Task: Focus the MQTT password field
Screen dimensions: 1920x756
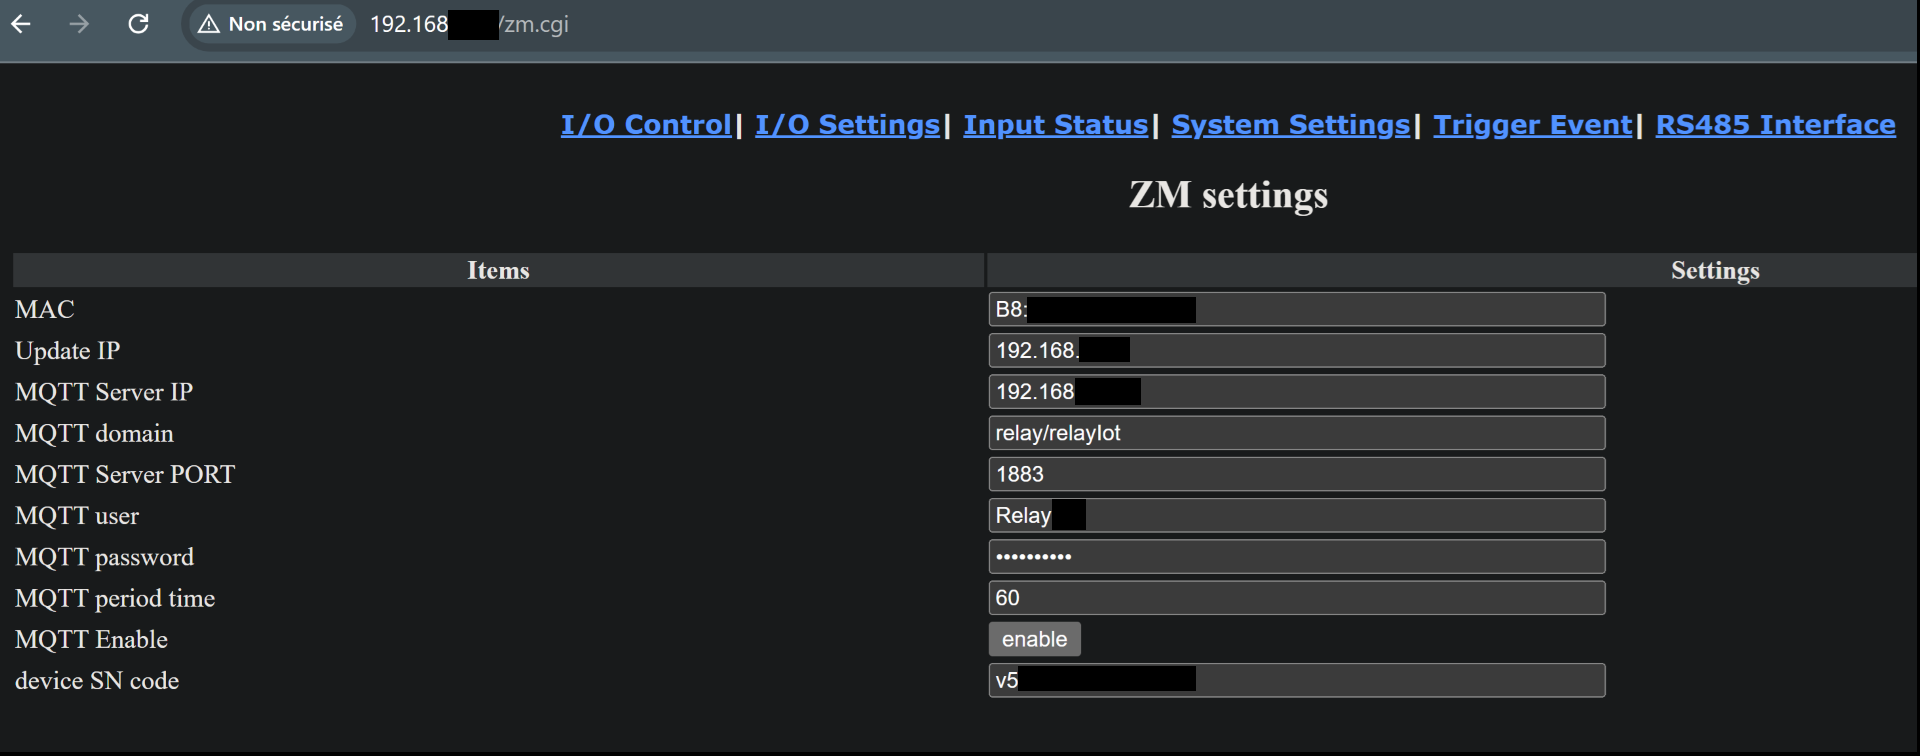Action: point(1297,557)
